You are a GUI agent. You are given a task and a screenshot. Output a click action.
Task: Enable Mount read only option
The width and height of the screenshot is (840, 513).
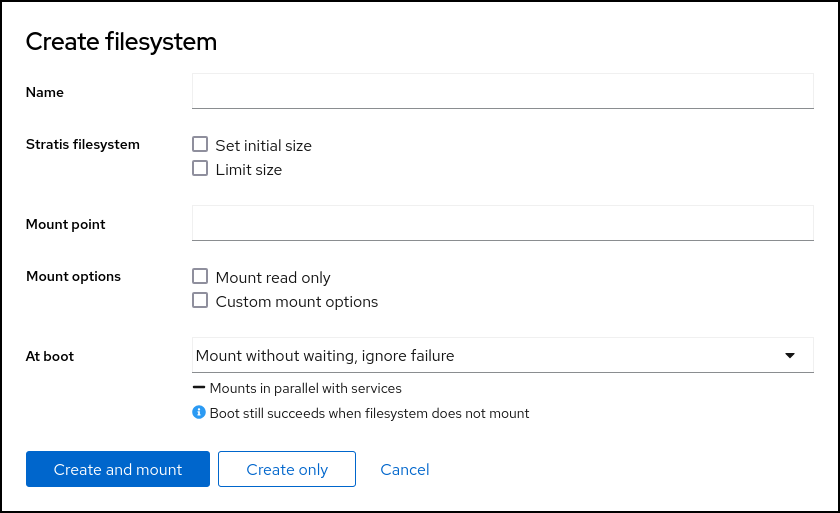(x=200, y=277)
